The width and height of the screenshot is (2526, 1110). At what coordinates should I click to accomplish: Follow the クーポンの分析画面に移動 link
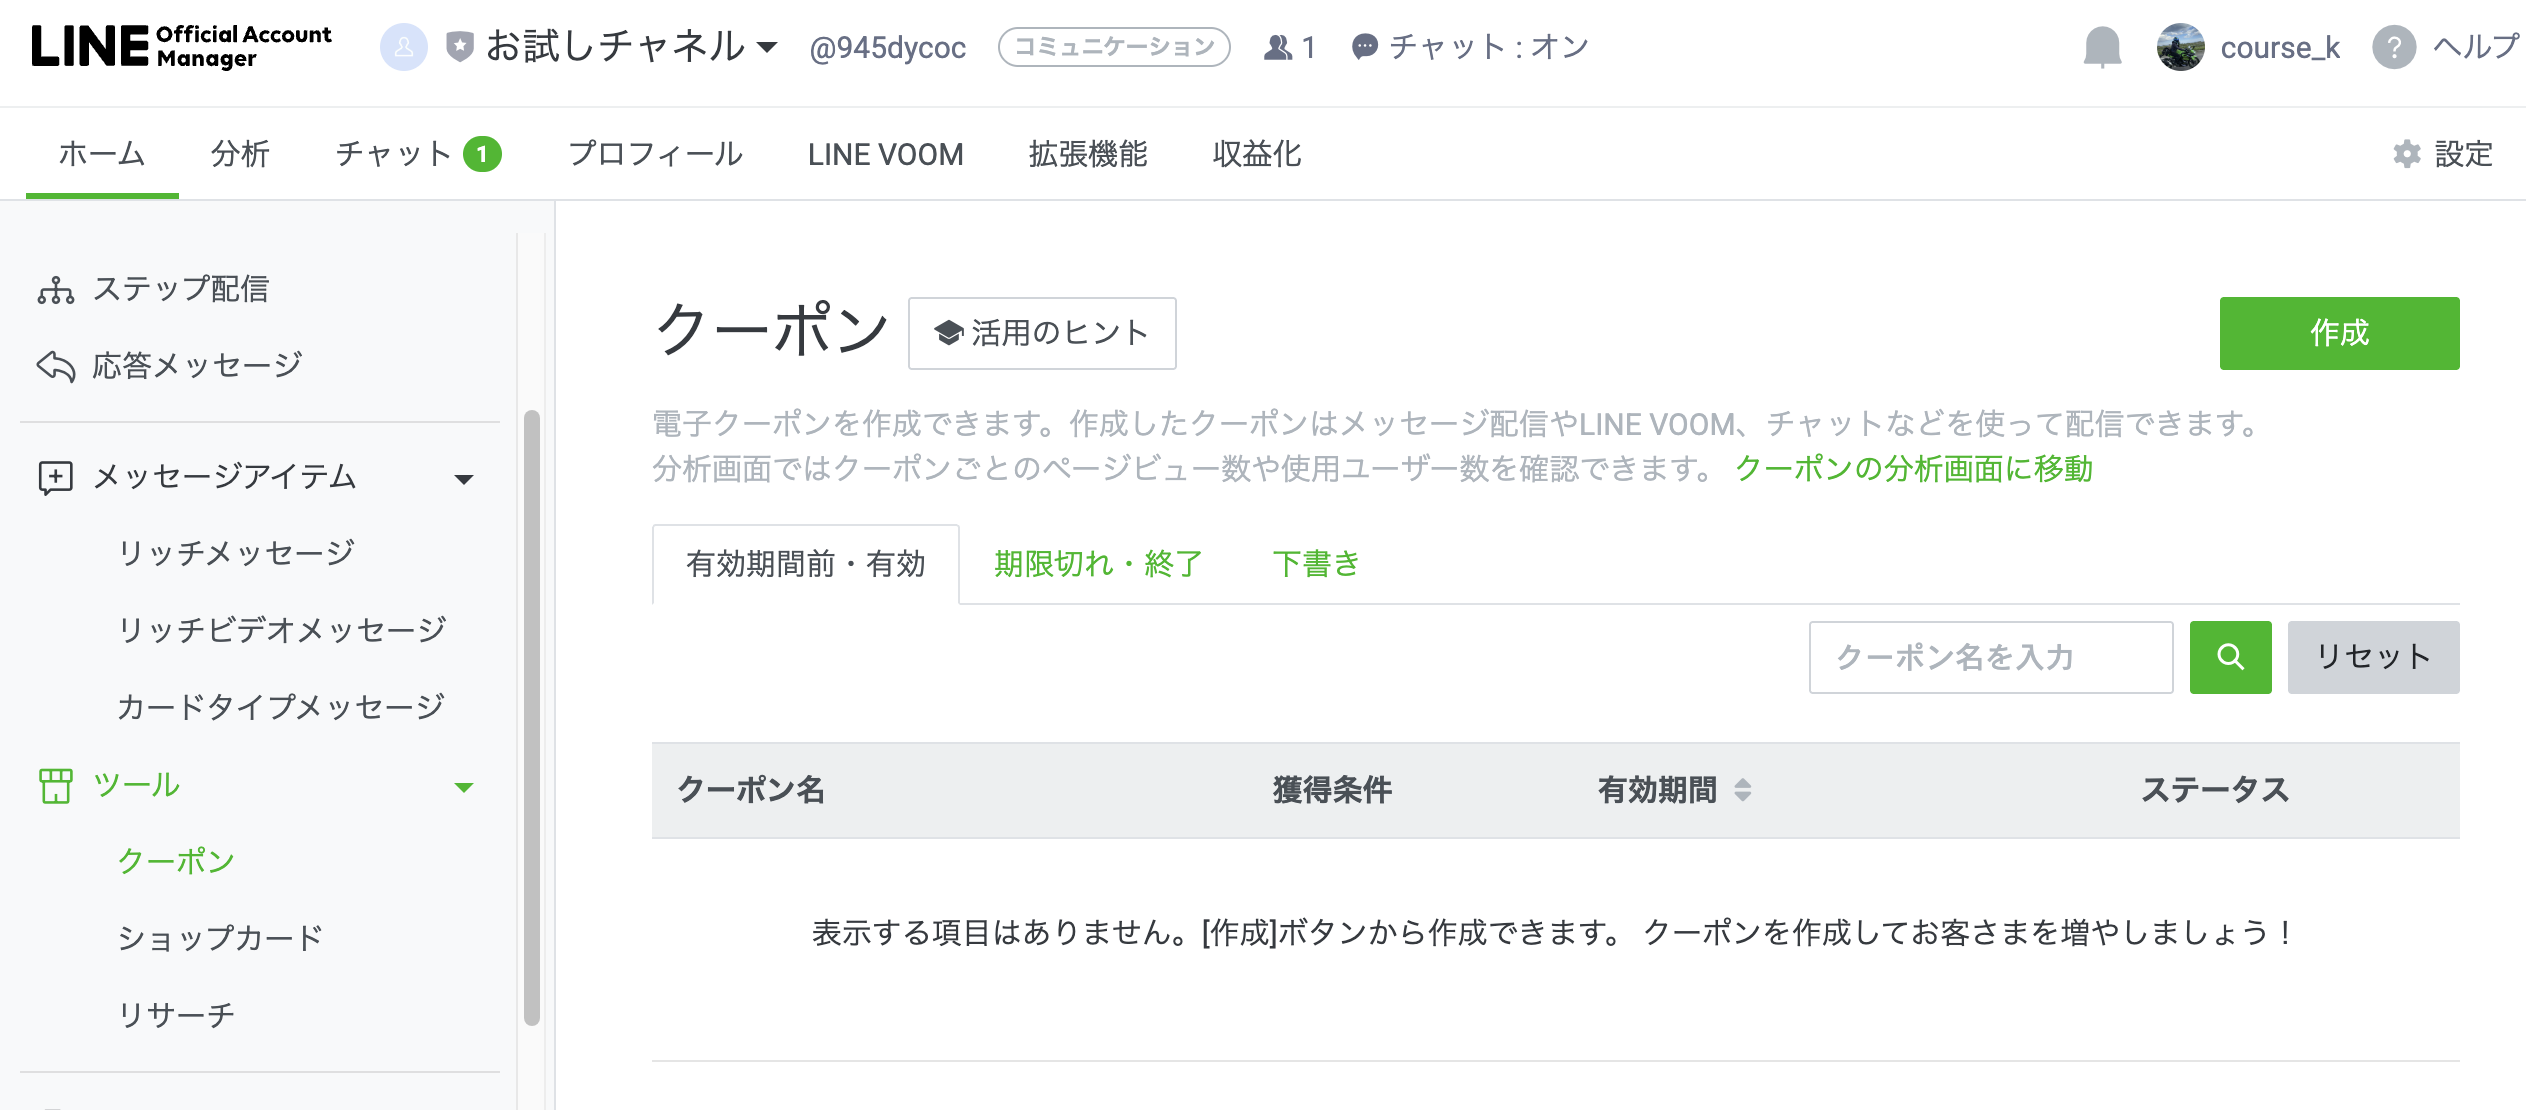(x=1914, y=468)
